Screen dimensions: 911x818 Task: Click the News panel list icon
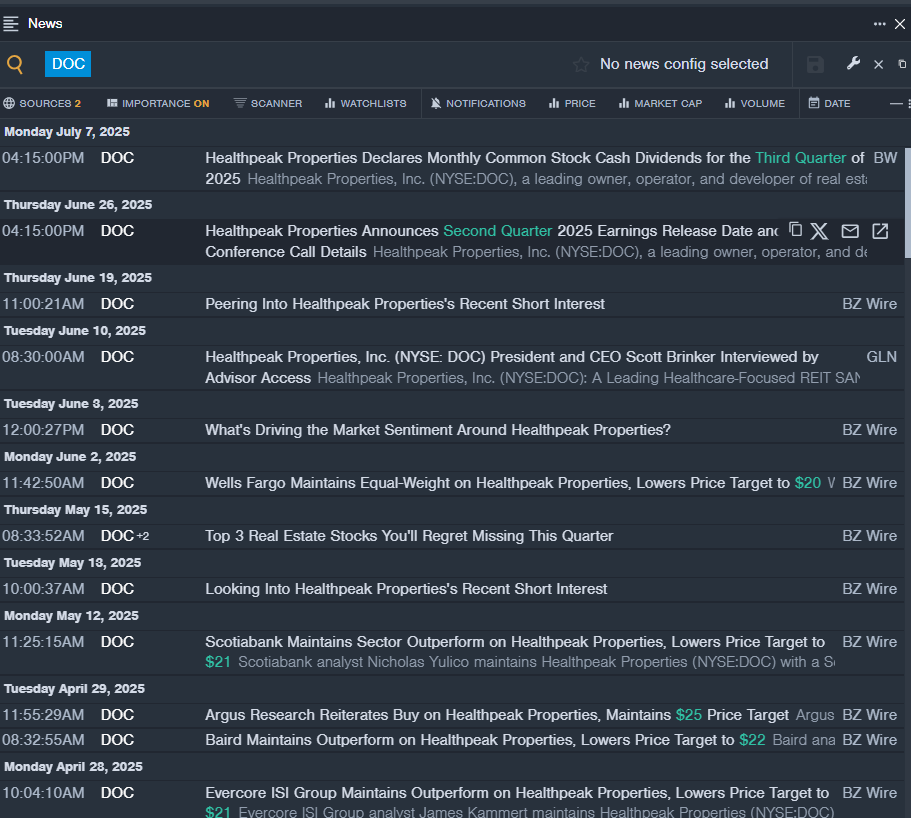(11, 23)
